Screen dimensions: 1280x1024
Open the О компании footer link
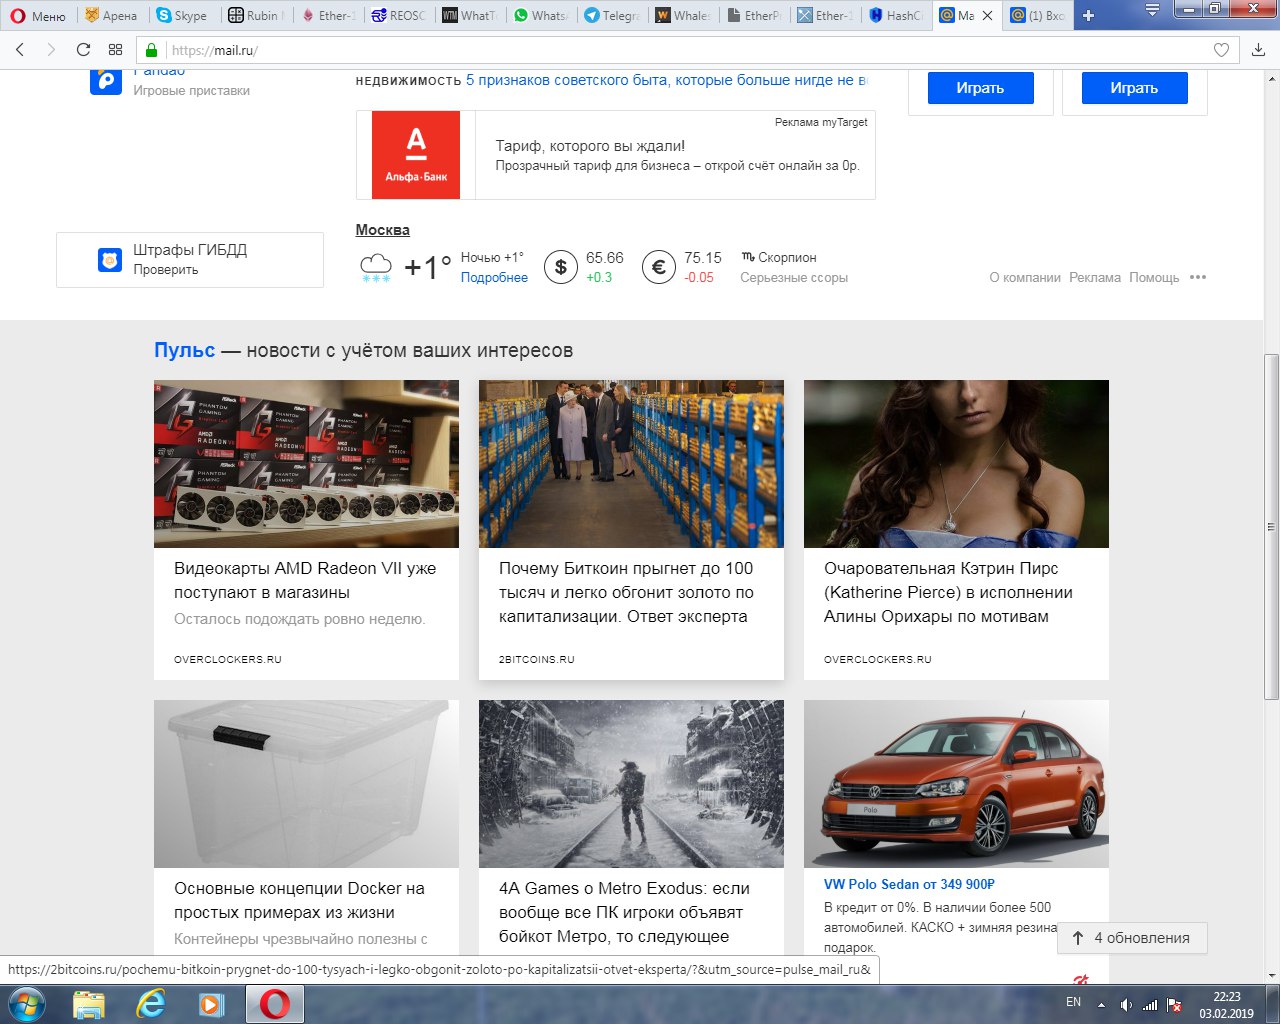(x=1025, y=278)
